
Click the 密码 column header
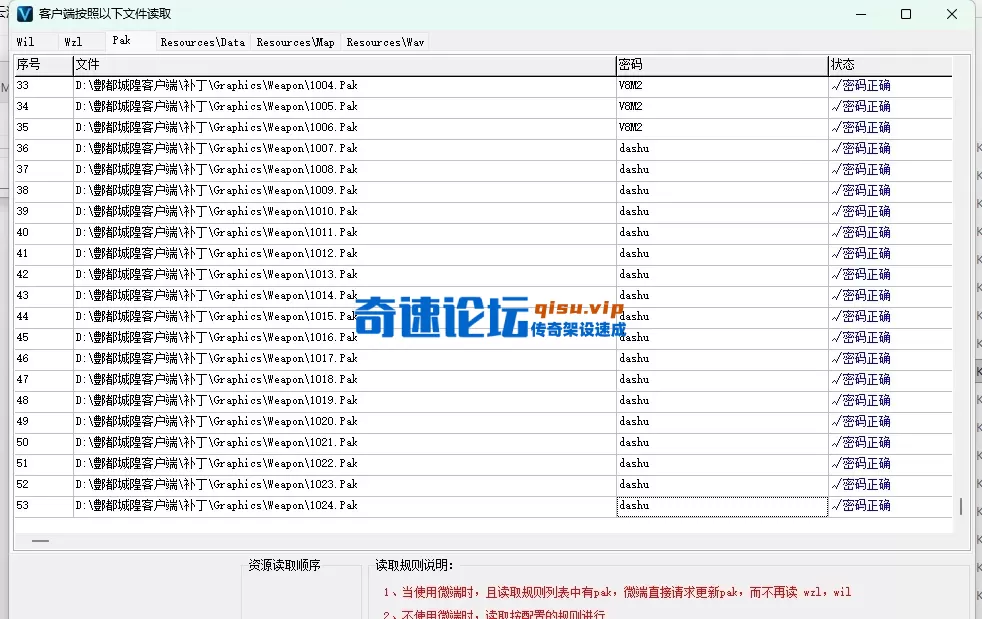click(x=722, y=65)
